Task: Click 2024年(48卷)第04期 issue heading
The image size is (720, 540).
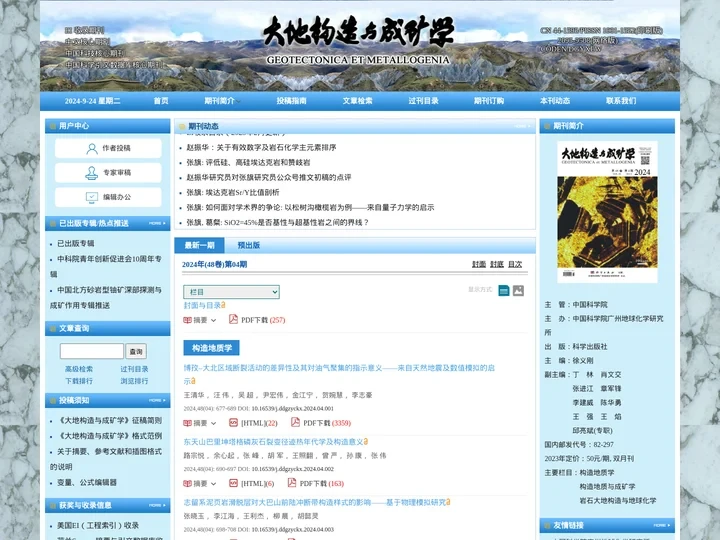Action: point(214,264)
